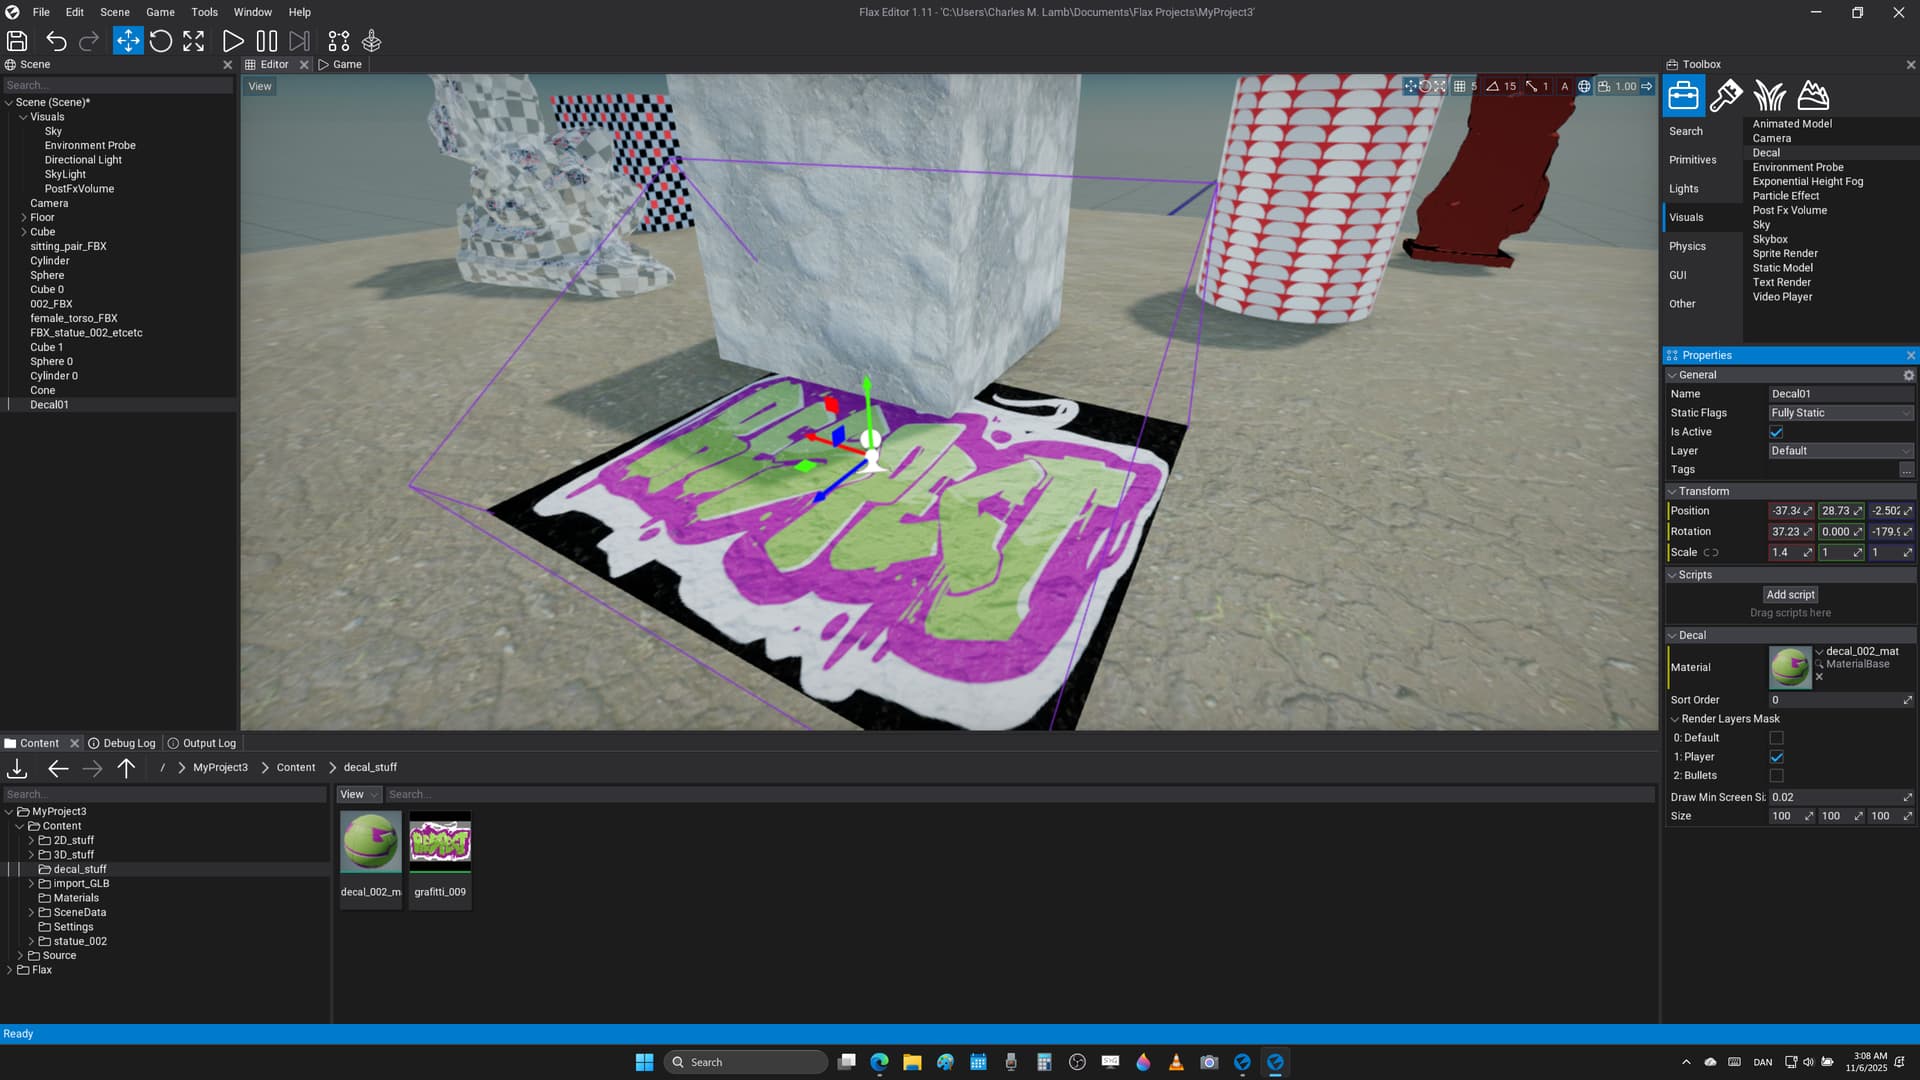Screen dimensions: 1920x1080
Task: Open the Foliage tab in Toolbox
Action: [x=1769, y=96]
